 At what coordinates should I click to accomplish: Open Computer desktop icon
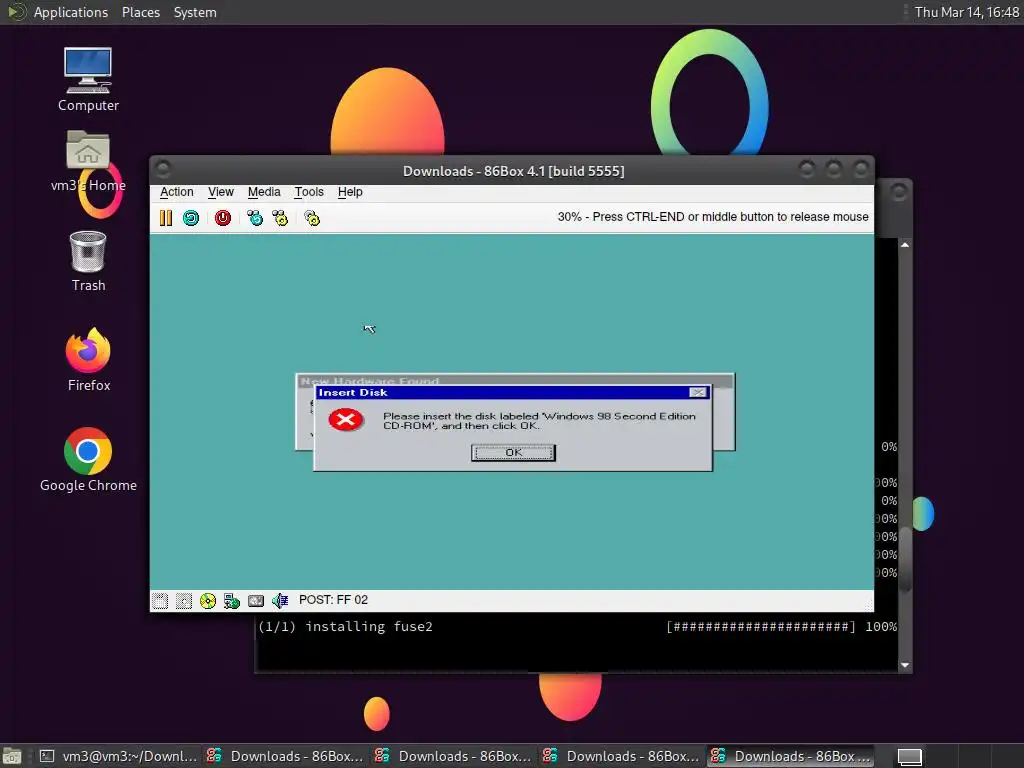[x=88, y=80]
